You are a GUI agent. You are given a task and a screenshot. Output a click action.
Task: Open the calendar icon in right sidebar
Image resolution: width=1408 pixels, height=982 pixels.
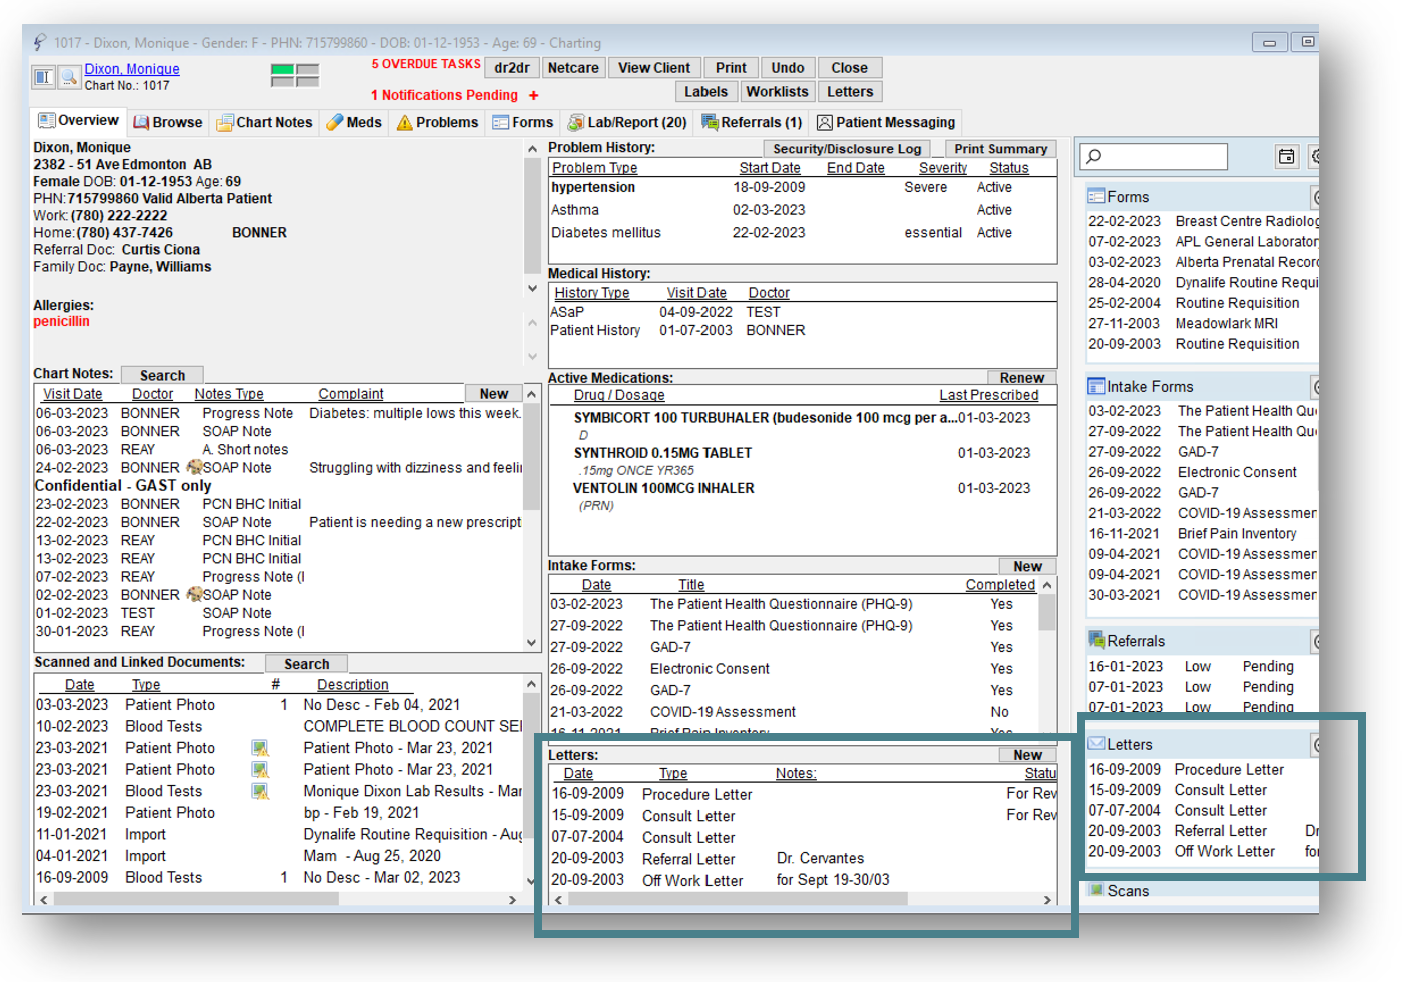1286,156
